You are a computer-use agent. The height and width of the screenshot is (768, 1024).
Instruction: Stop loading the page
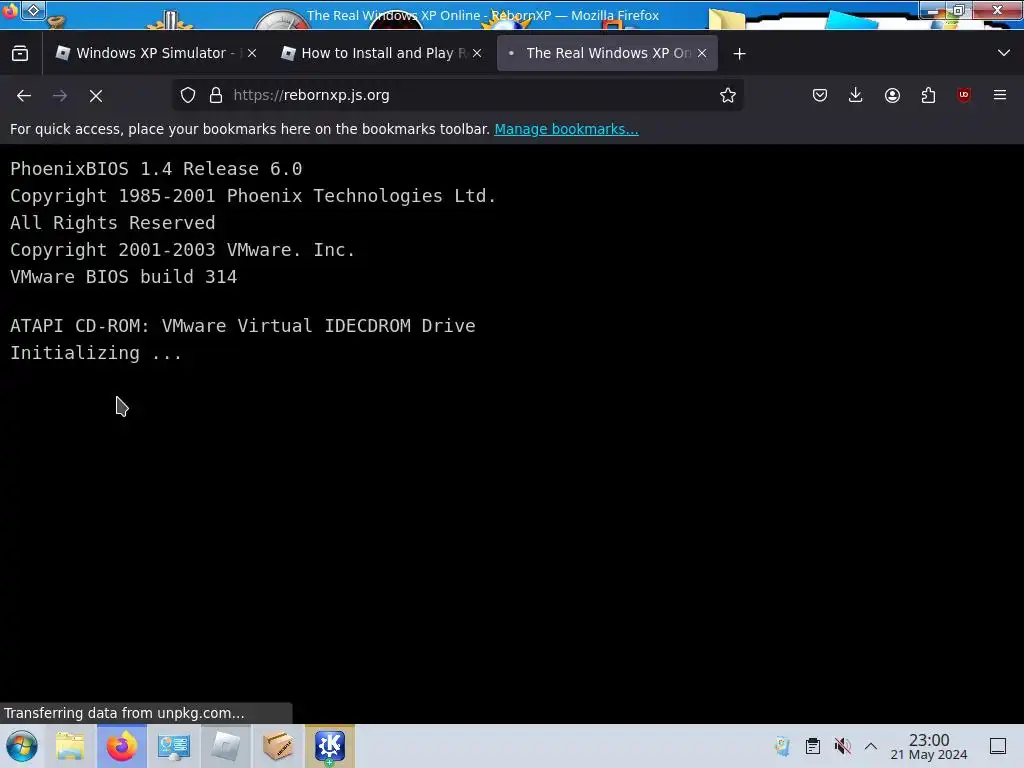[96, 95]
